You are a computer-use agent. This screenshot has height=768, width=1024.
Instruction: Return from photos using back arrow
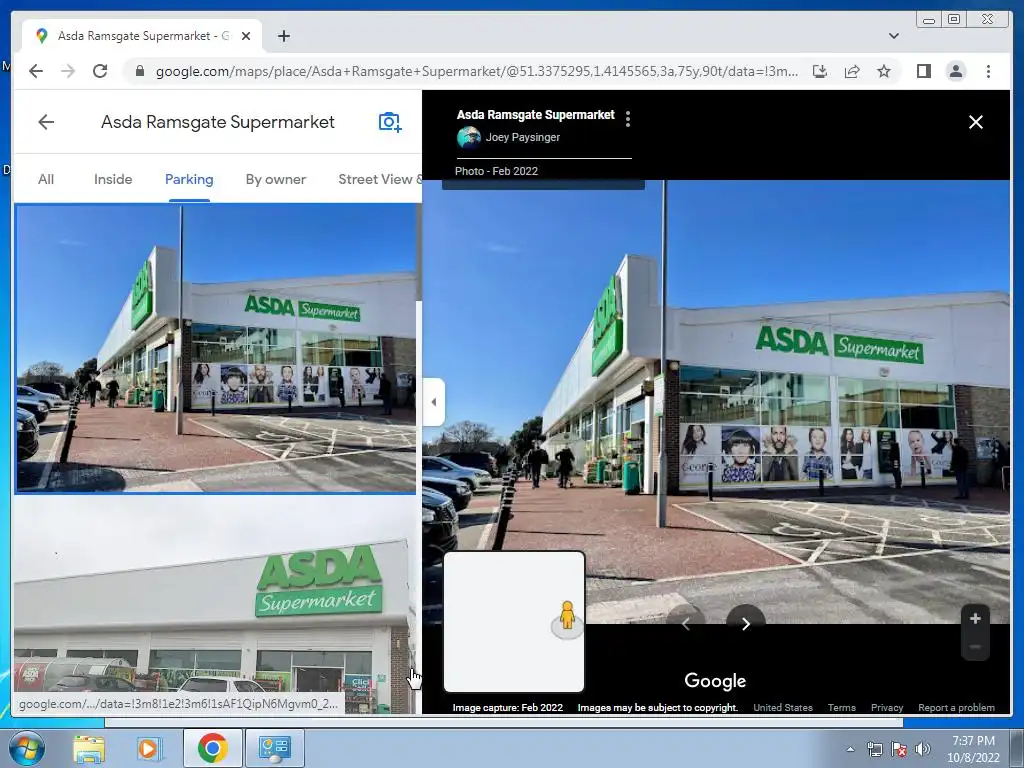[x=46, y=122]
